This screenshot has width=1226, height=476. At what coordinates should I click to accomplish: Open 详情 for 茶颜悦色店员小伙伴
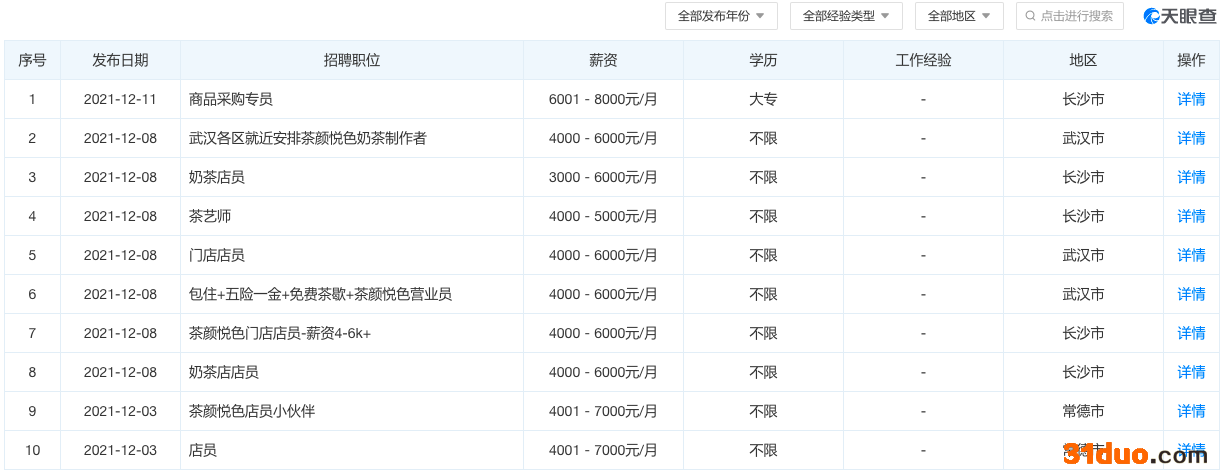[1190, 411]
